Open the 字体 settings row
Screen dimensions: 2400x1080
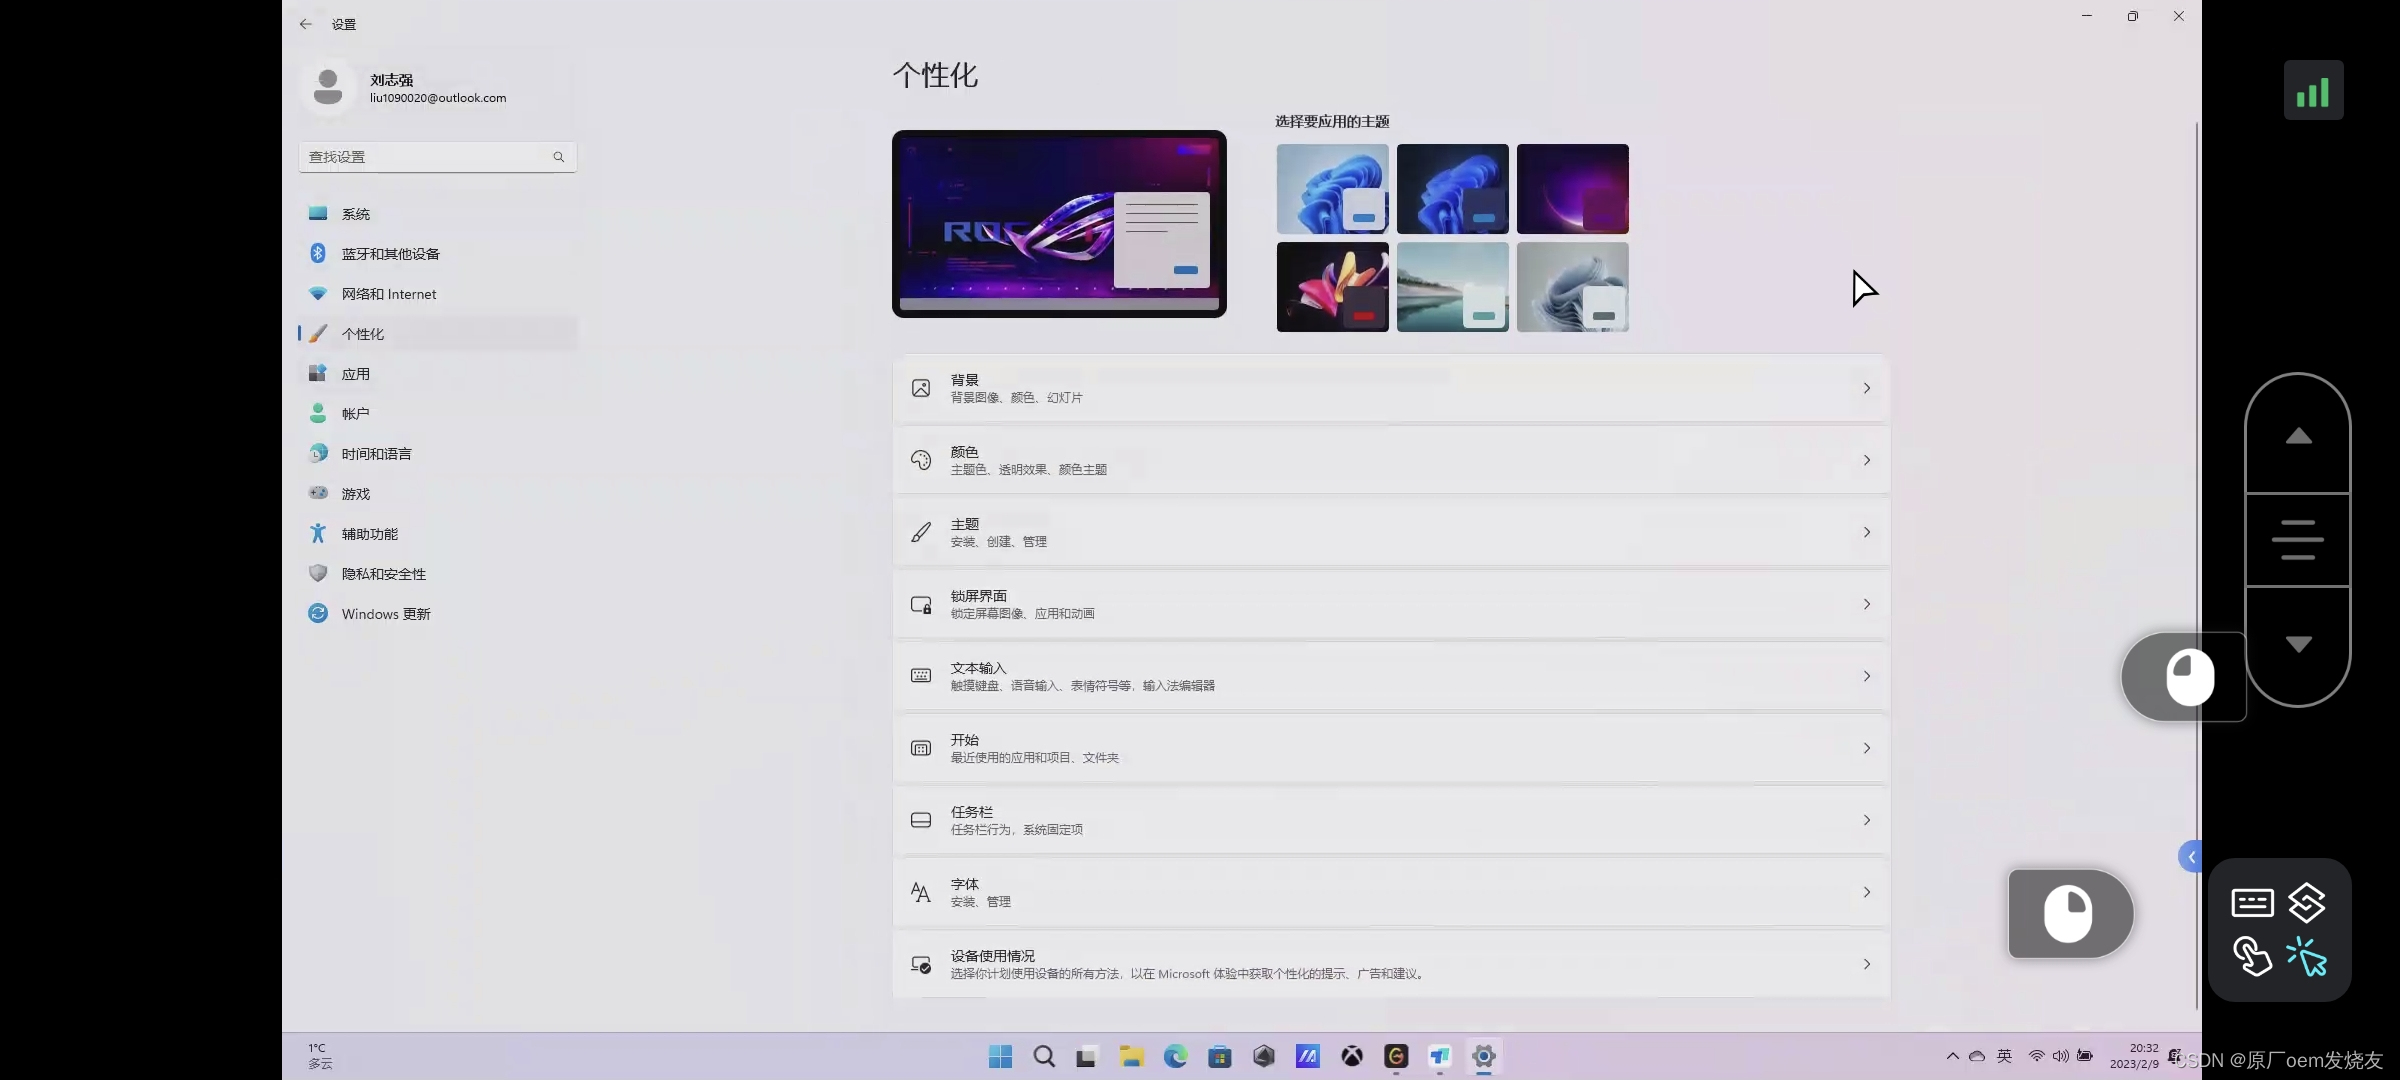coord(1390,892)
